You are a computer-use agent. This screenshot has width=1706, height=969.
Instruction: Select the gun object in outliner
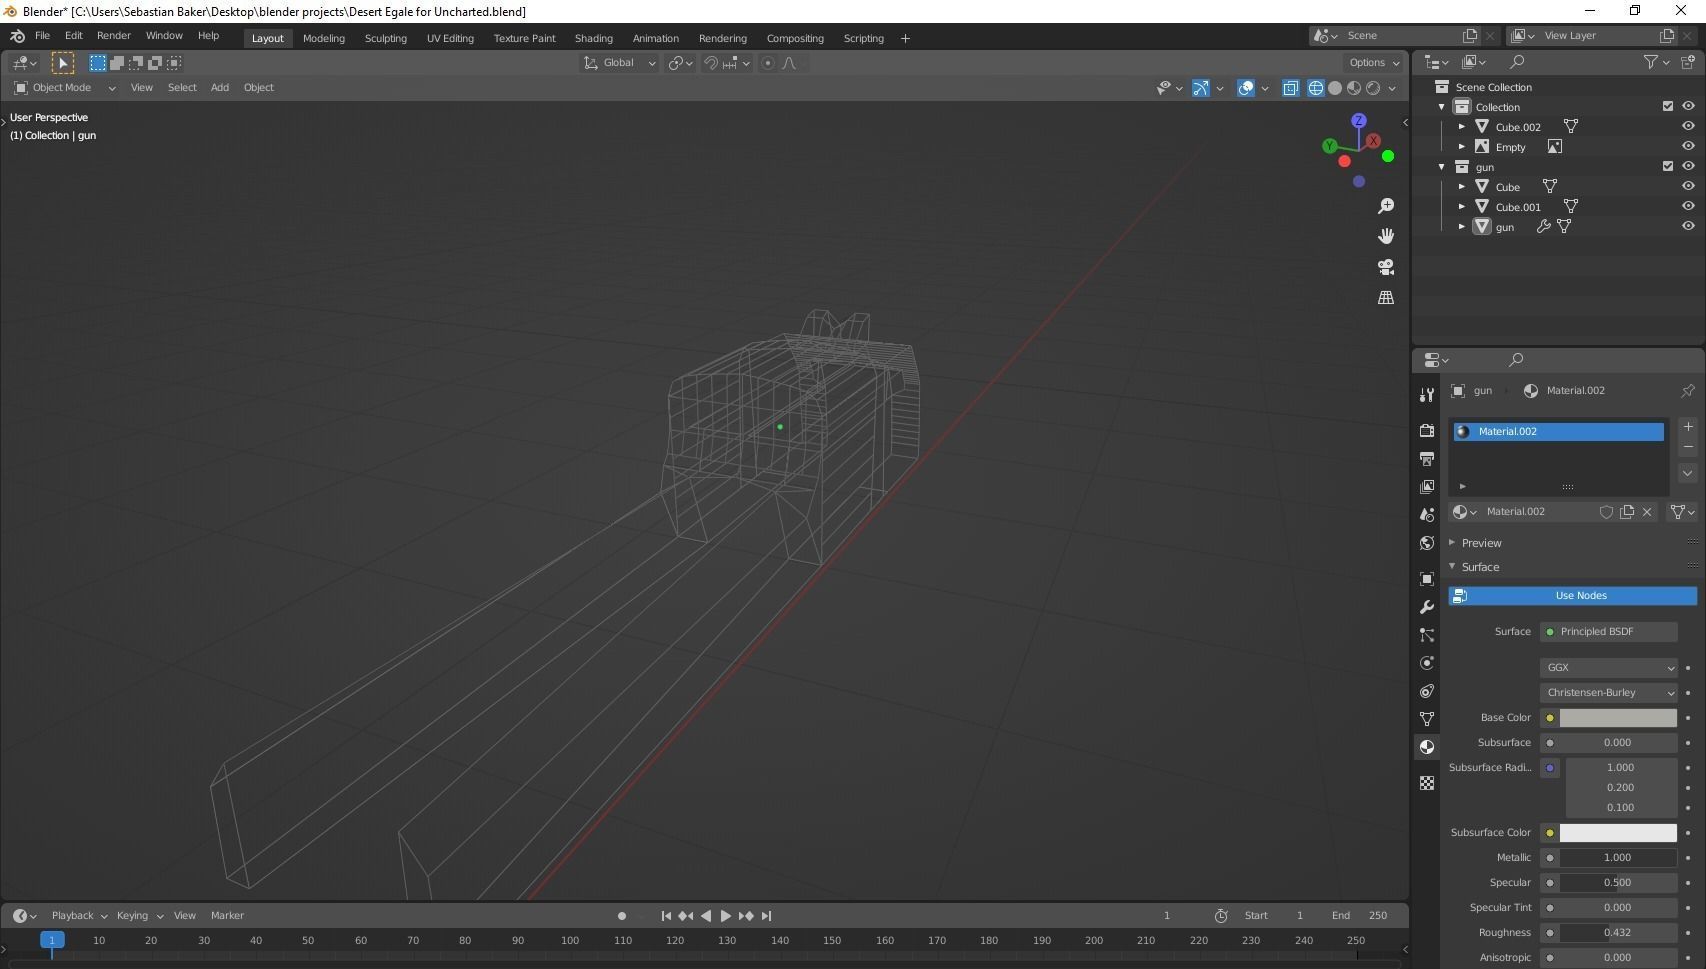coord(1504,227)
